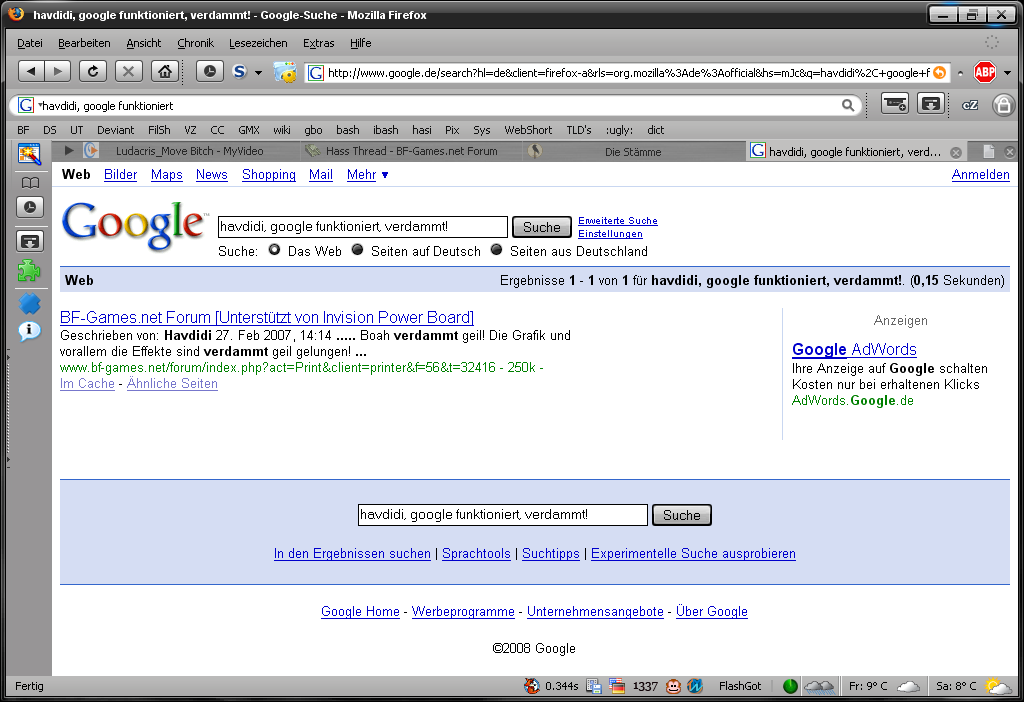Click the Adblock Plus ABP icon

(x=985, y=72)
